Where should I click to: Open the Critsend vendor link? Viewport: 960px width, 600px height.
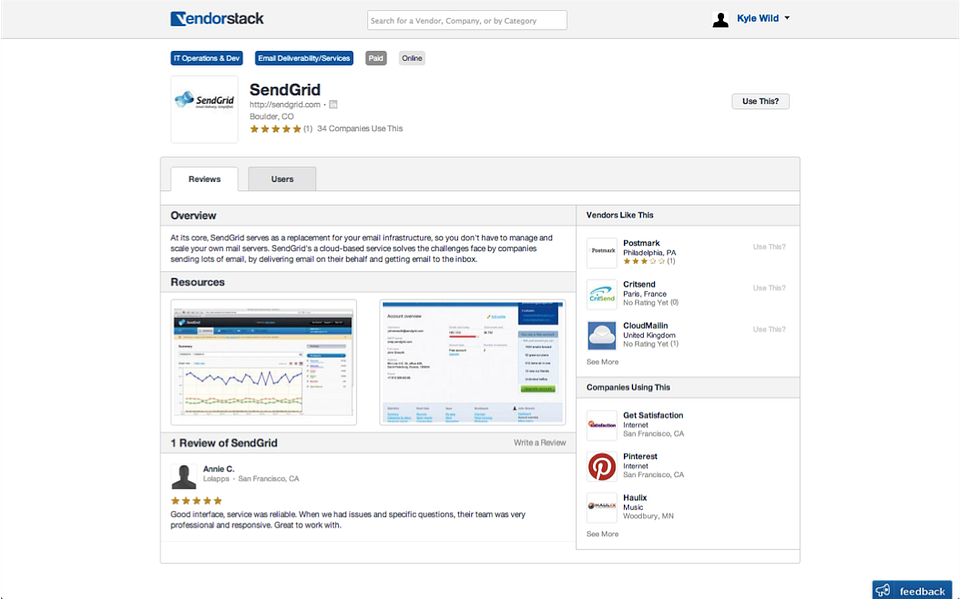pyautogui.click(x=639, y=284)
